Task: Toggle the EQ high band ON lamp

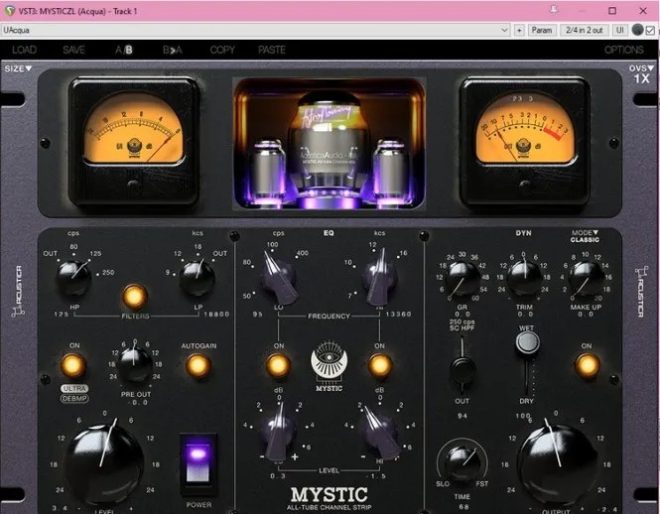Action: pos(380,365)
